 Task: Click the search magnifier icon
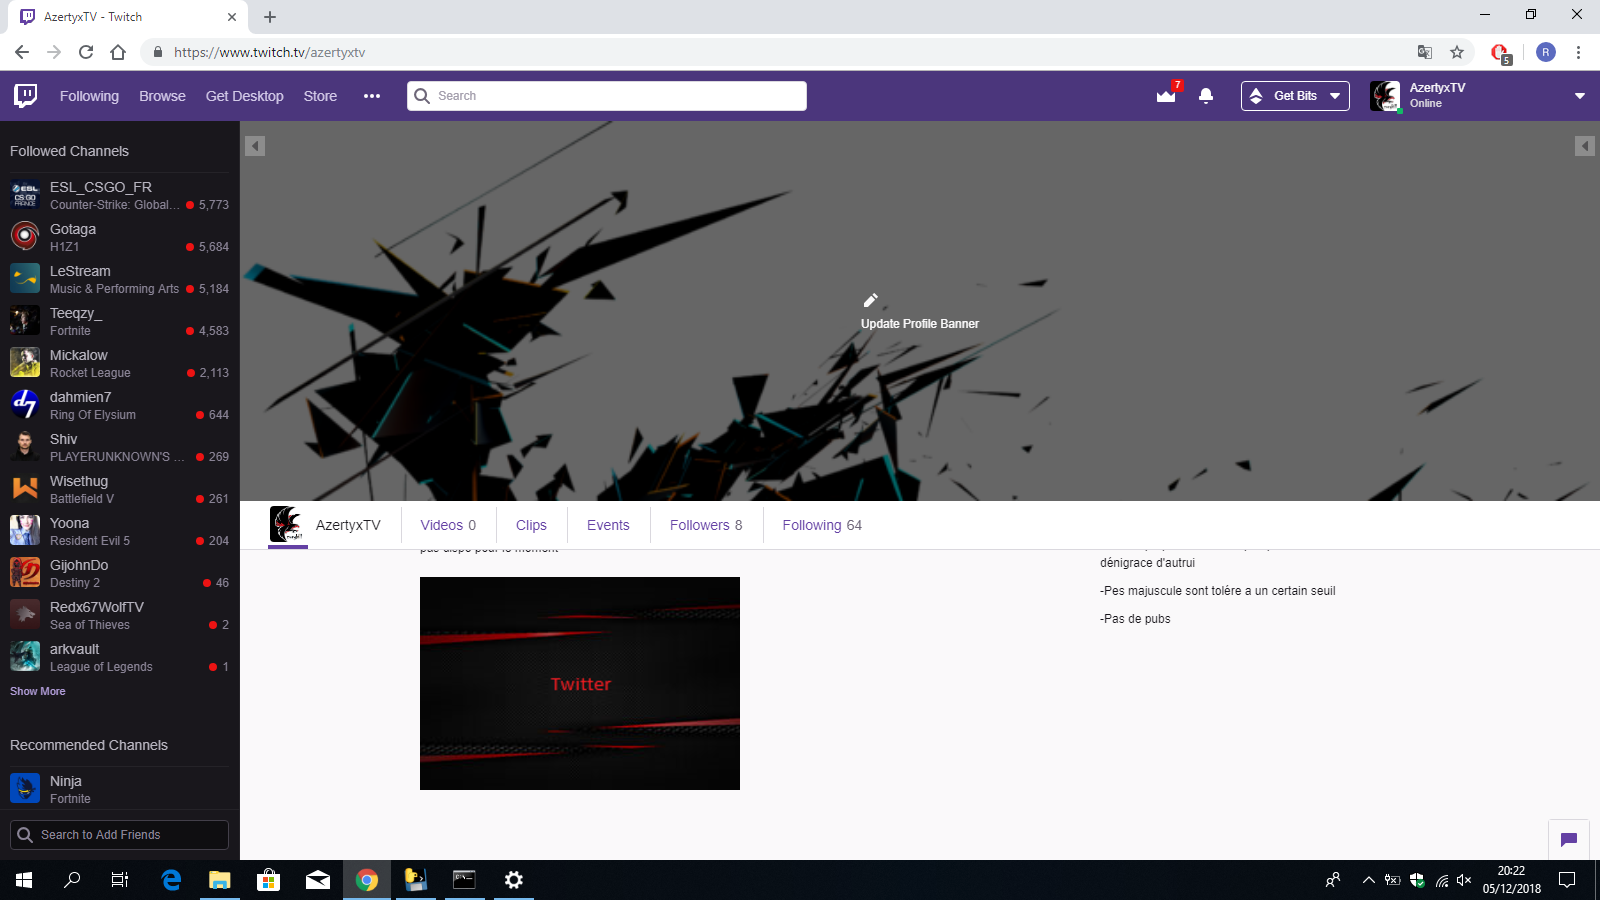click(422, 96)
